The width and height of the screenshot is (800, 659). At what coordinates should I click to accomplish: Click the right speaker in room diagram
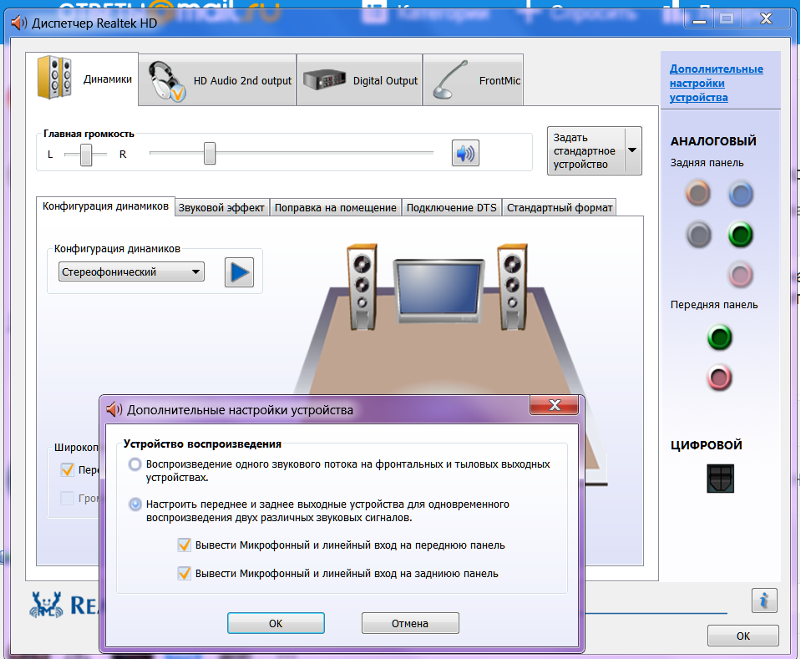pos(513,287)
